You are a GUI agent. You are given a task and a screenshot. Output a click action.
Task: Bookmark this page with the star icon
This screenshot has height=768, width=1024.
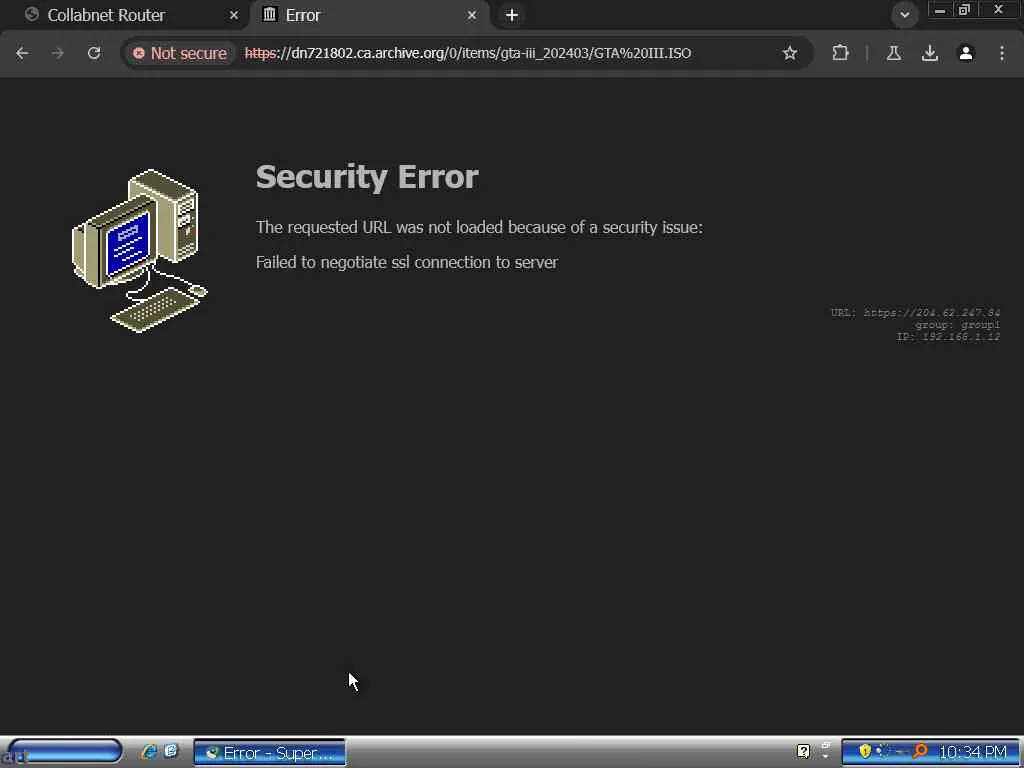pos(790,53)
